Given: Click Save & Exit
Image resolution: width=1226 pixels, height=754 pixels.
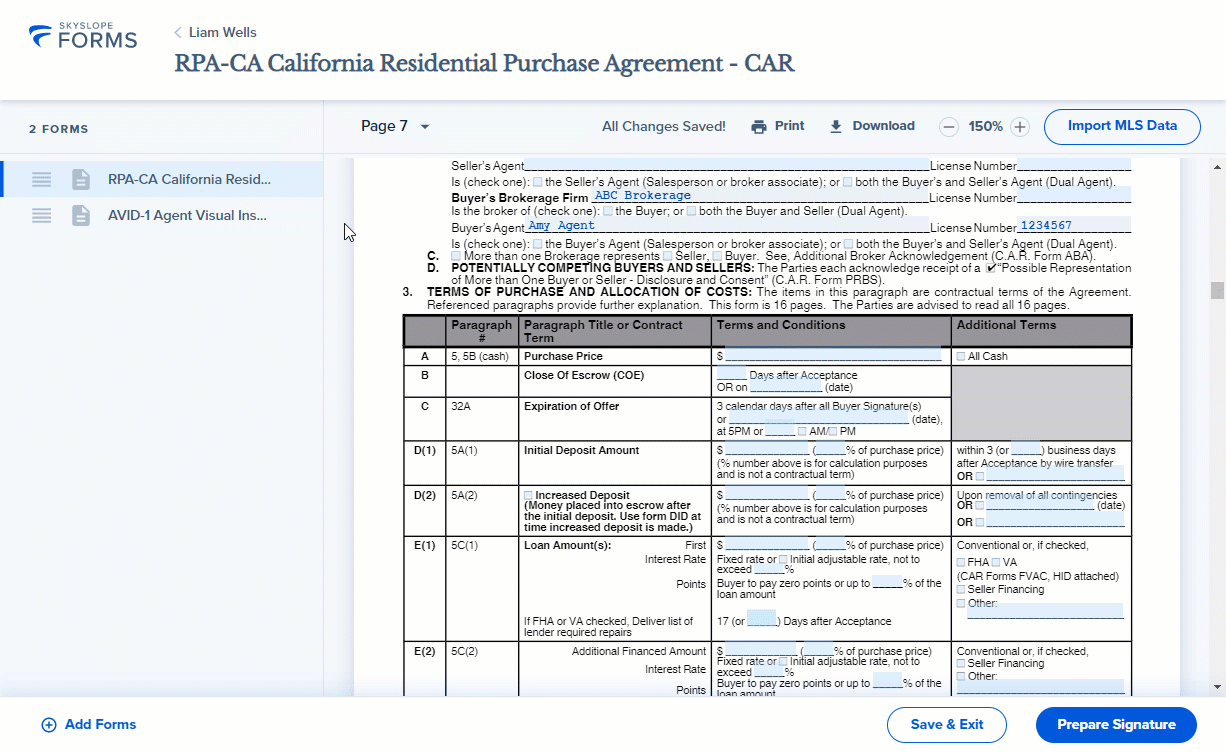Looking at the screenshot, I should (947, 725).
